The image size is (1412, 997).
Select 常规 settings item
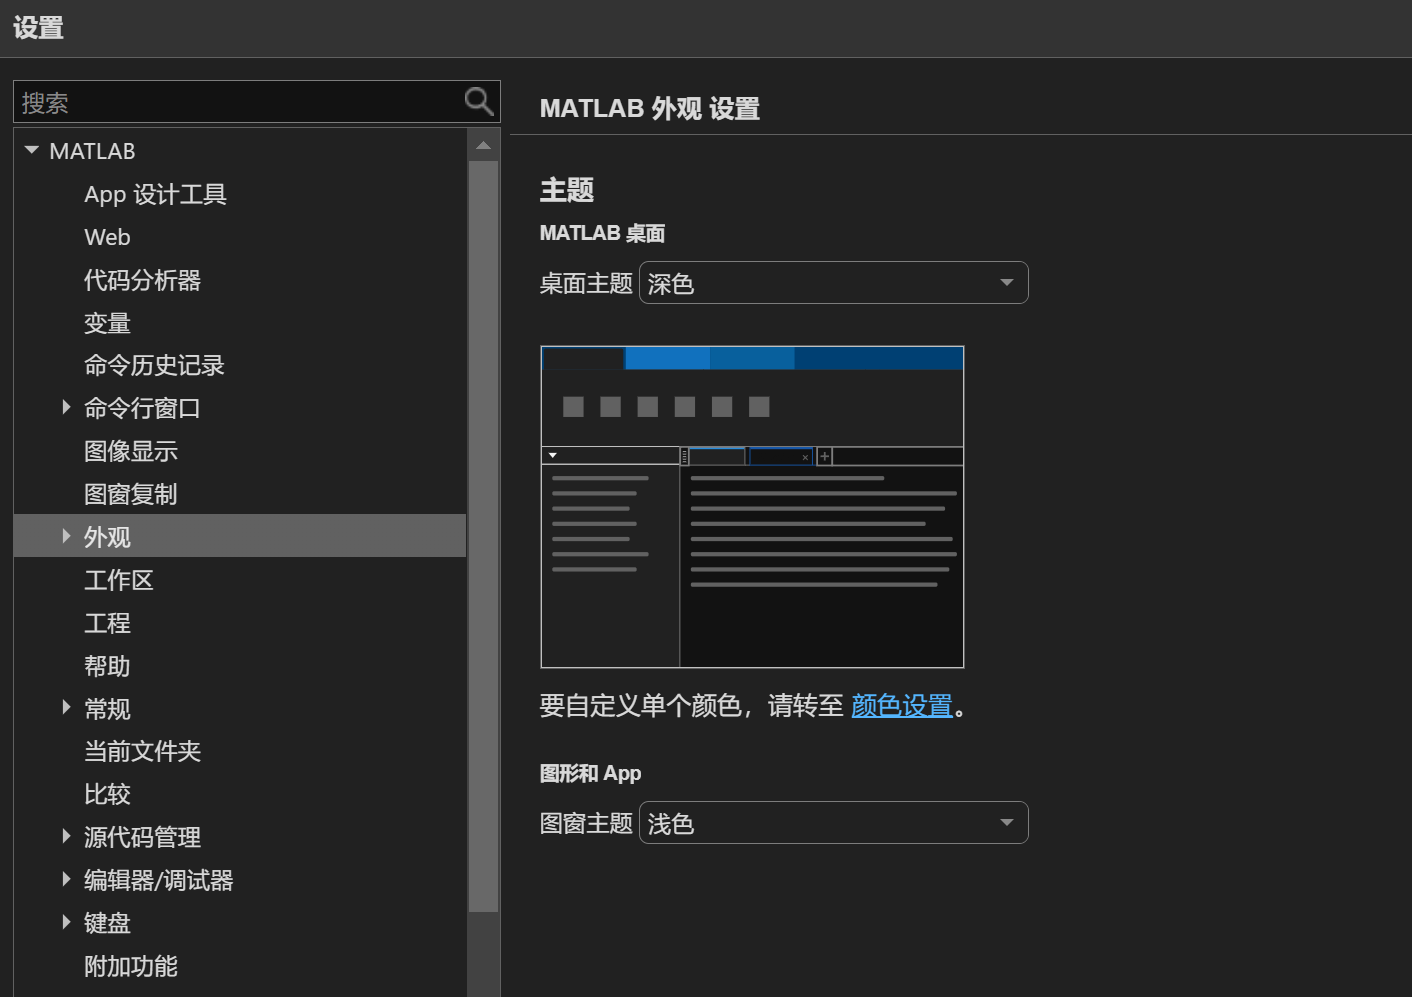pyautogui.click(x=107, y=709)
